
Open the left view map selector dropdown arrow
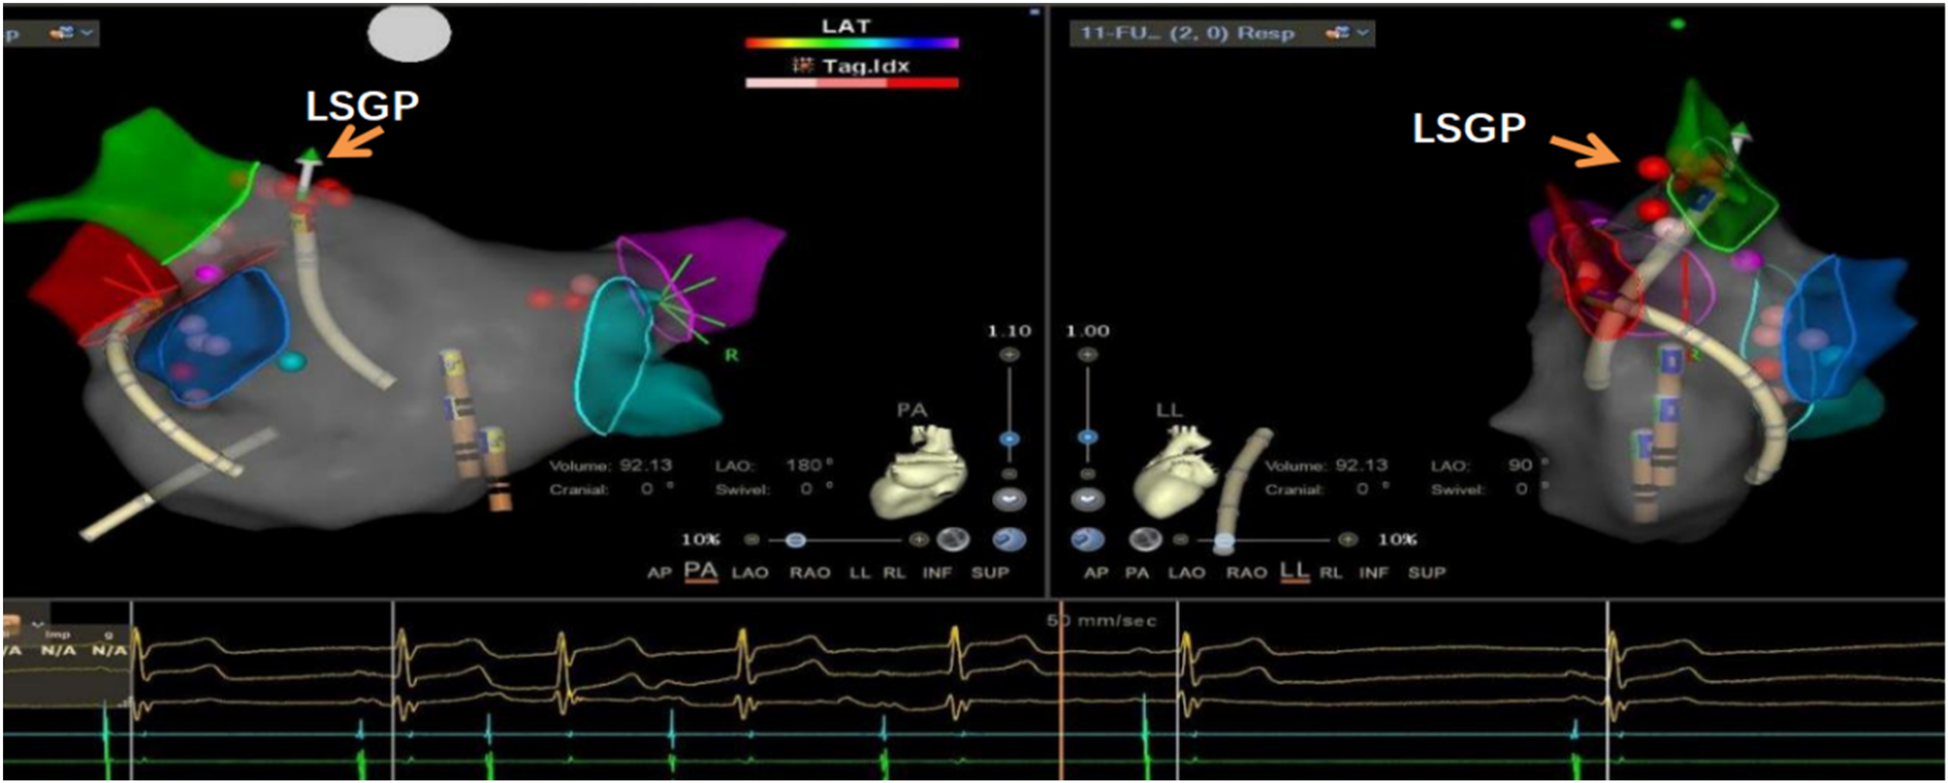[x=88, y=33]
